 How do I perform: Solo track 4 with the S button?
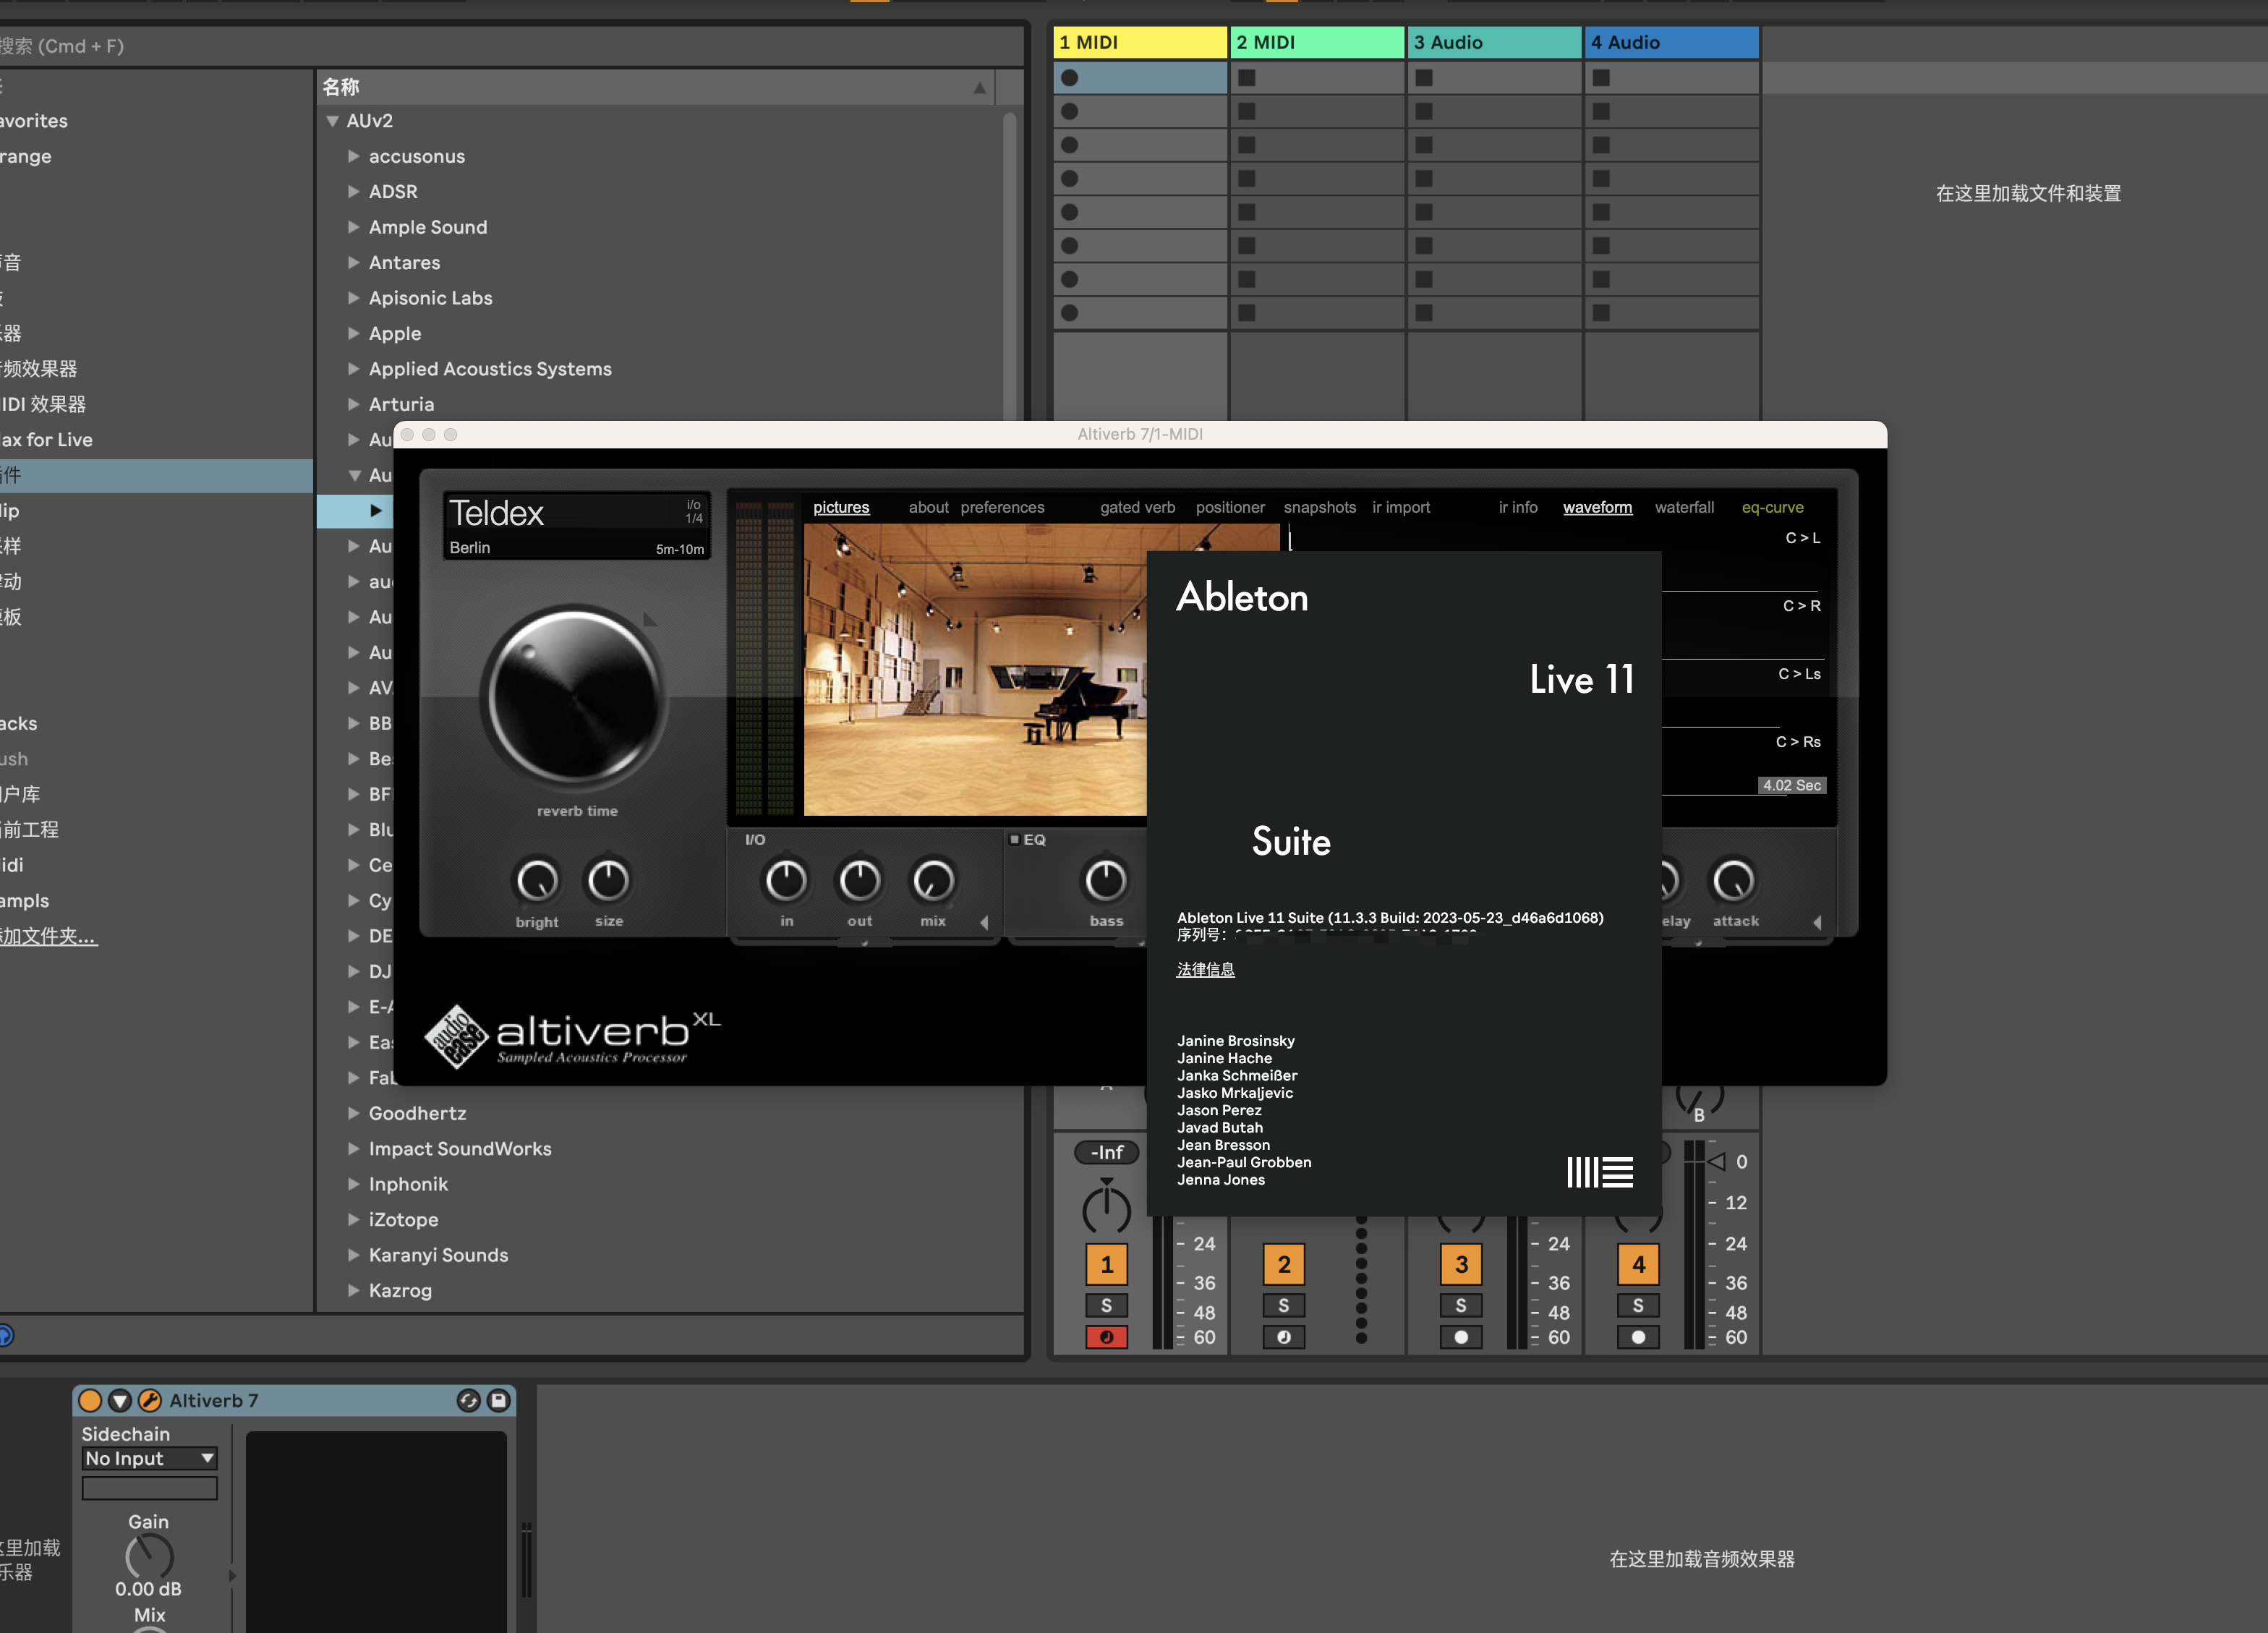point(1638,1305)
